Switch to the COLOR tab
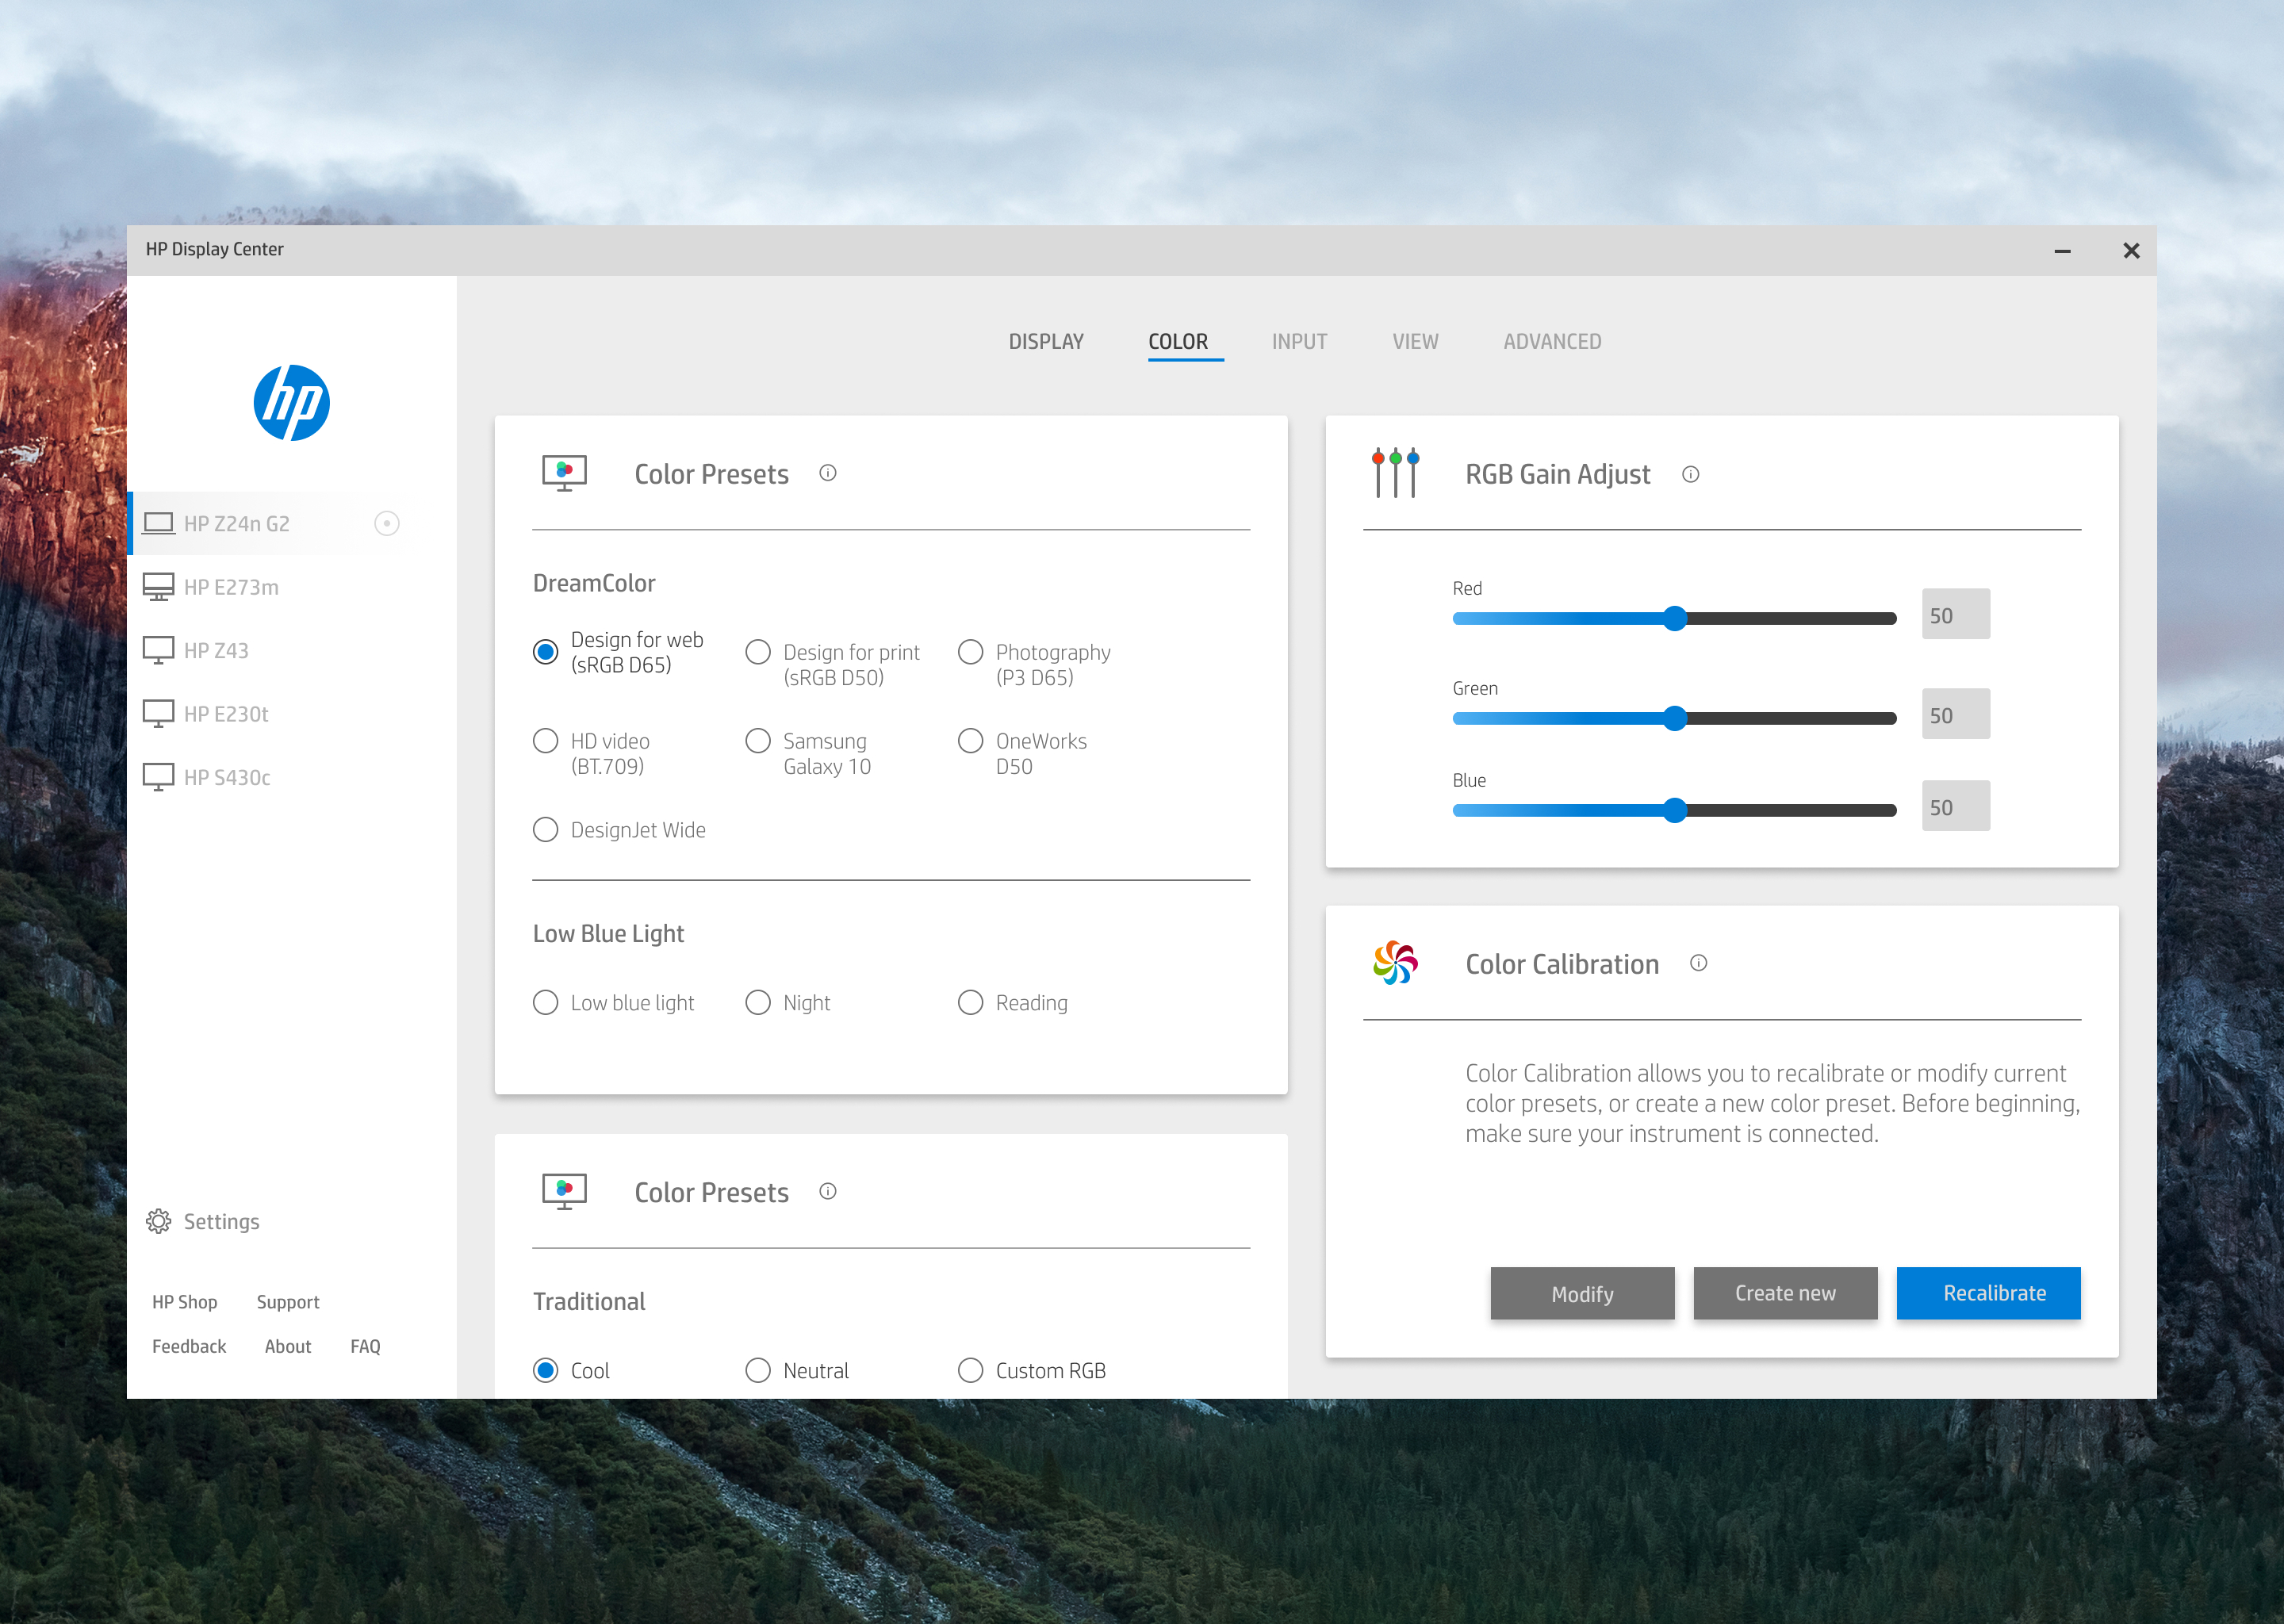The image size is (2284, 1624). tap(1178, 342)
